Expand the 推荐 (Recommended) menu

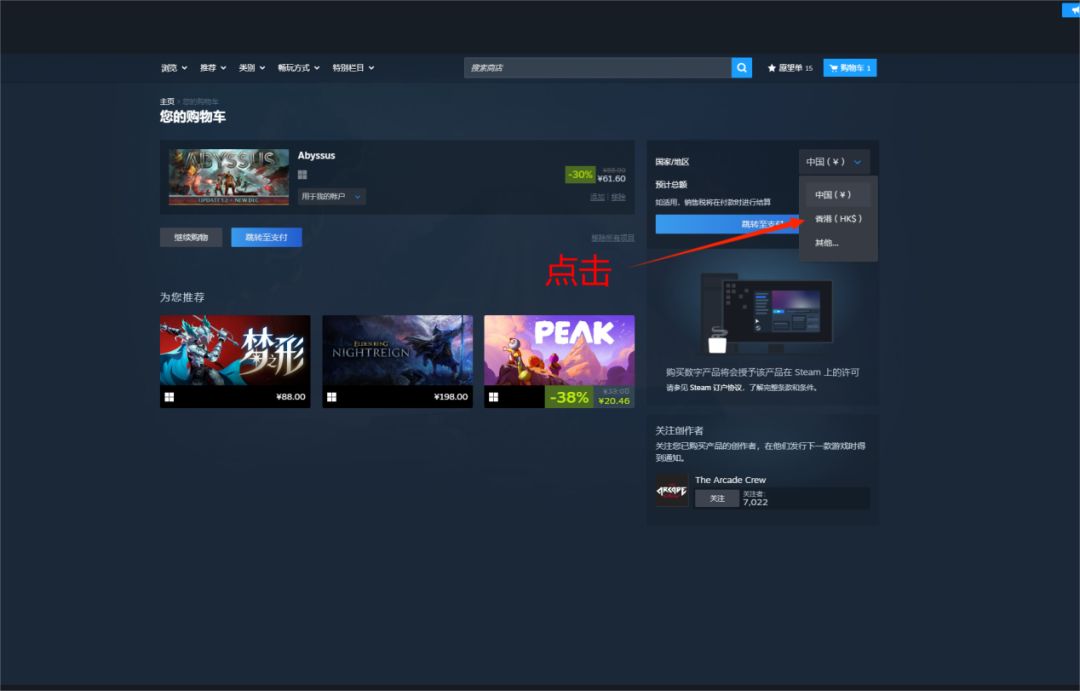[213, 68]
